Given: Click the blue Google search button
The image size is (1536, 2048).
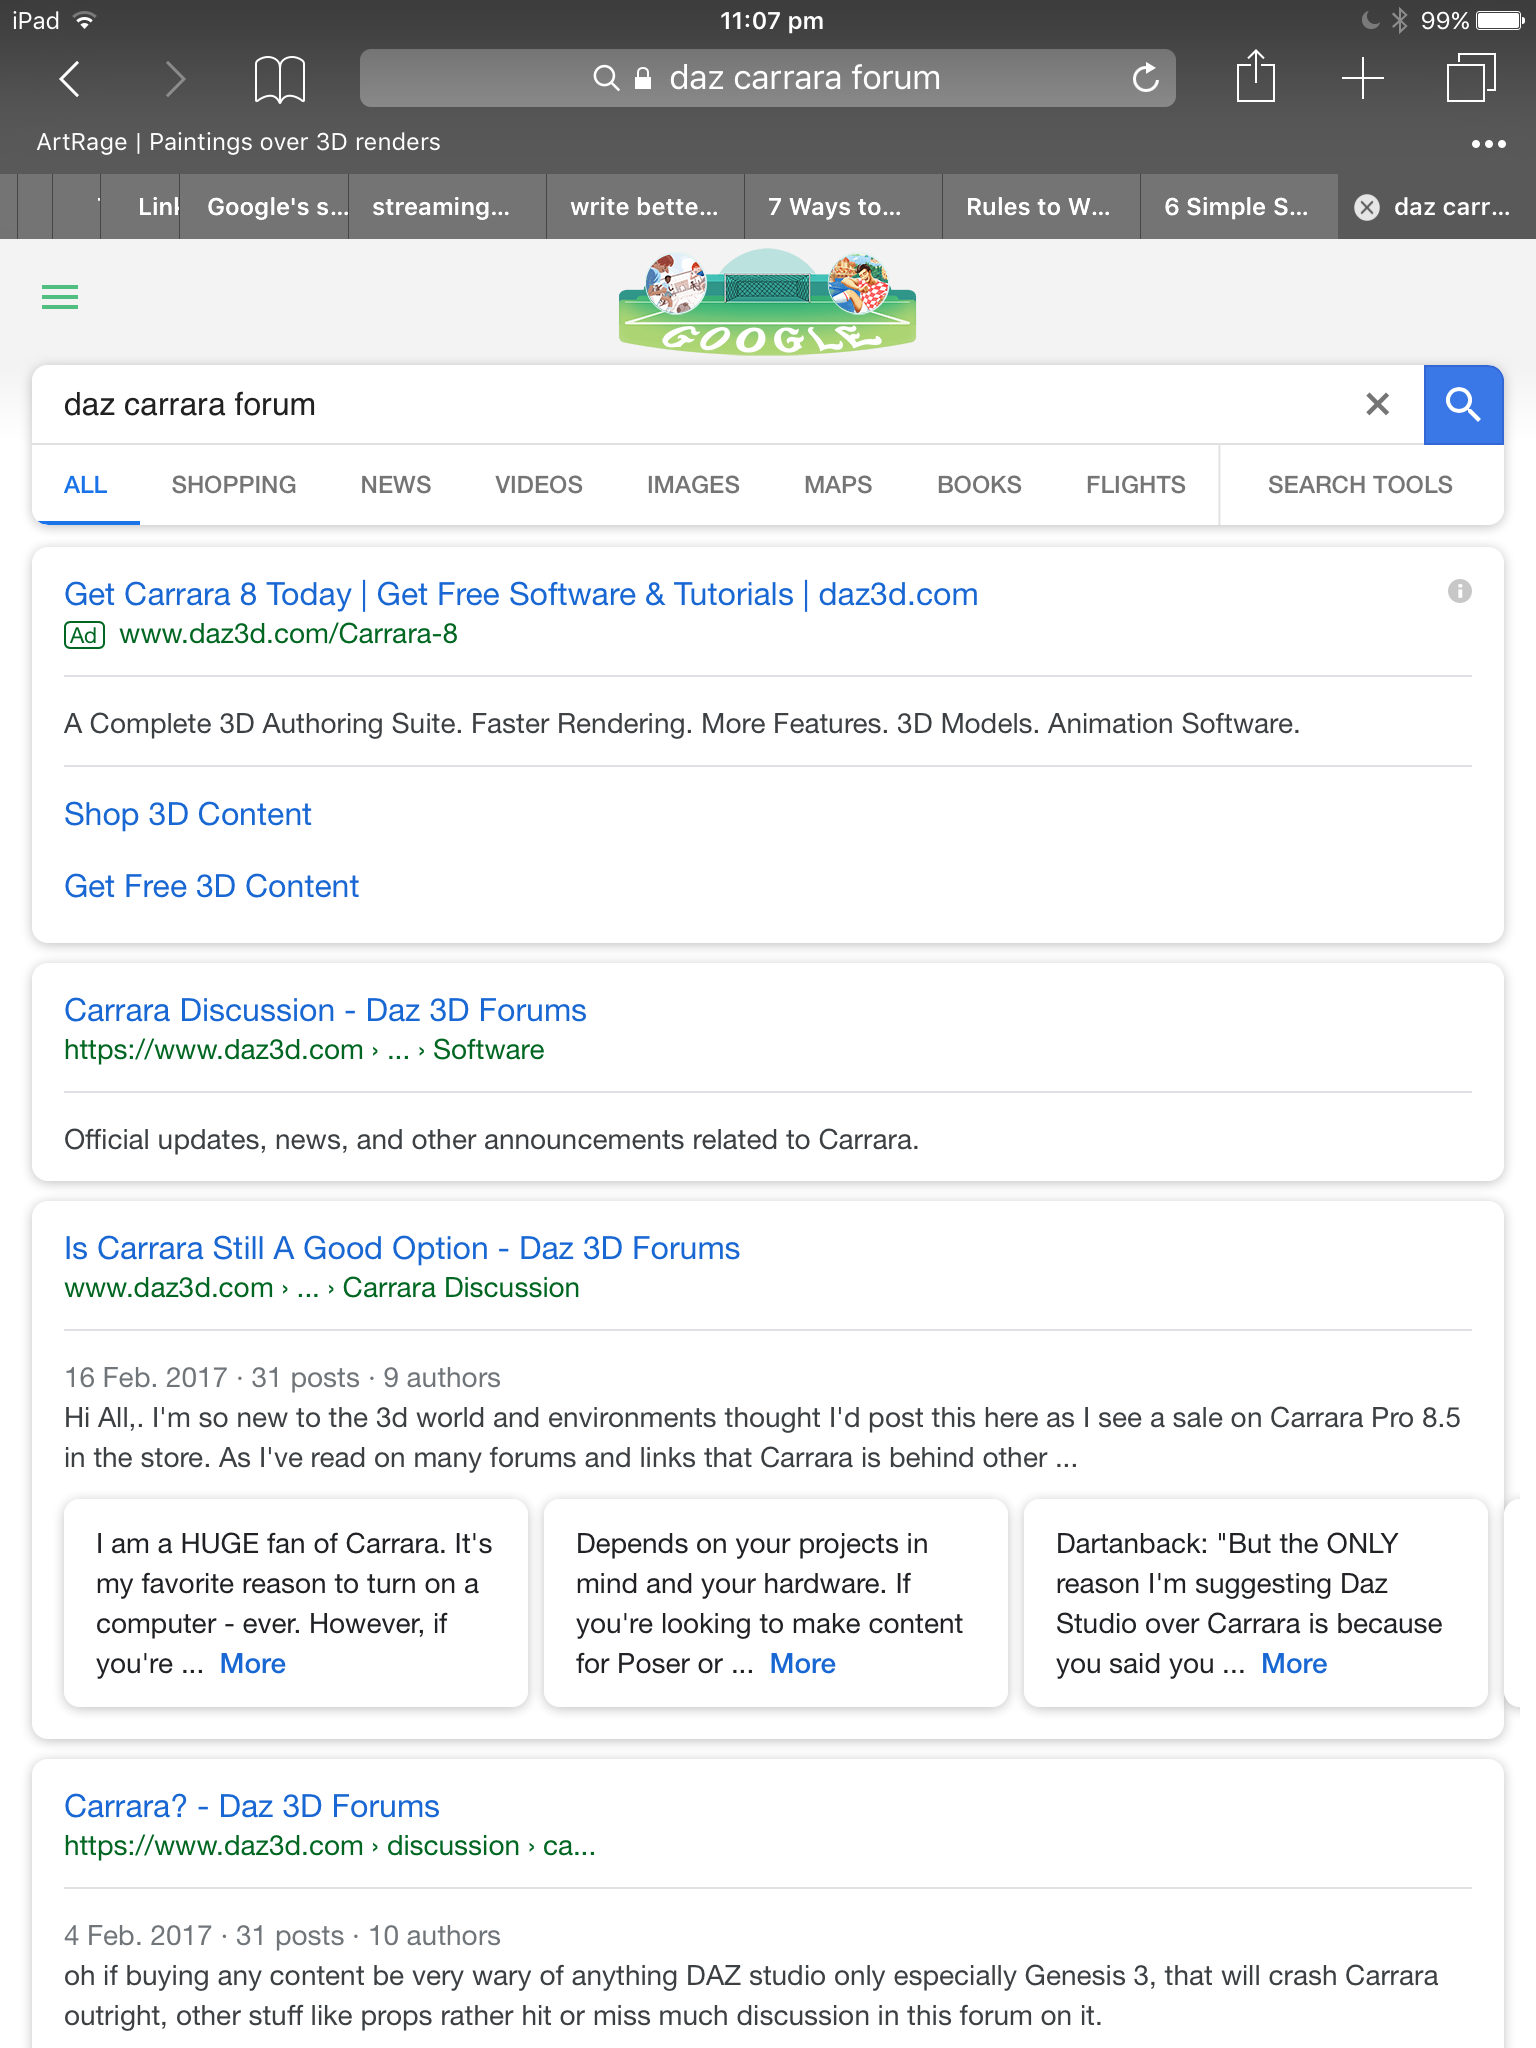Looking at the screenshot, I should 1463,405.
